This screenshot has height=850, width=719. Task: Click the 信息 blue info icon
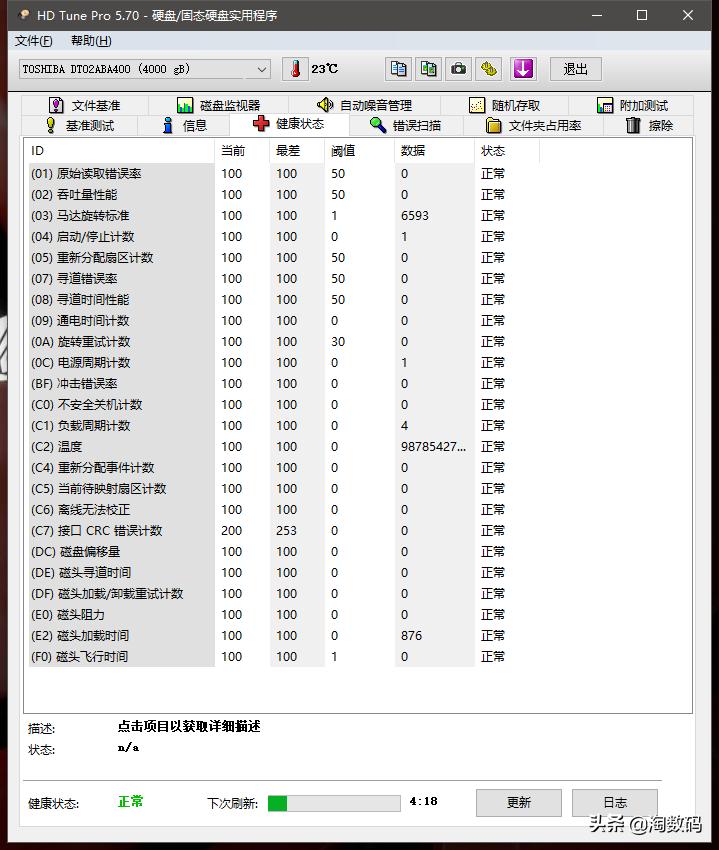pyautogui.click(x=168, y=125)
